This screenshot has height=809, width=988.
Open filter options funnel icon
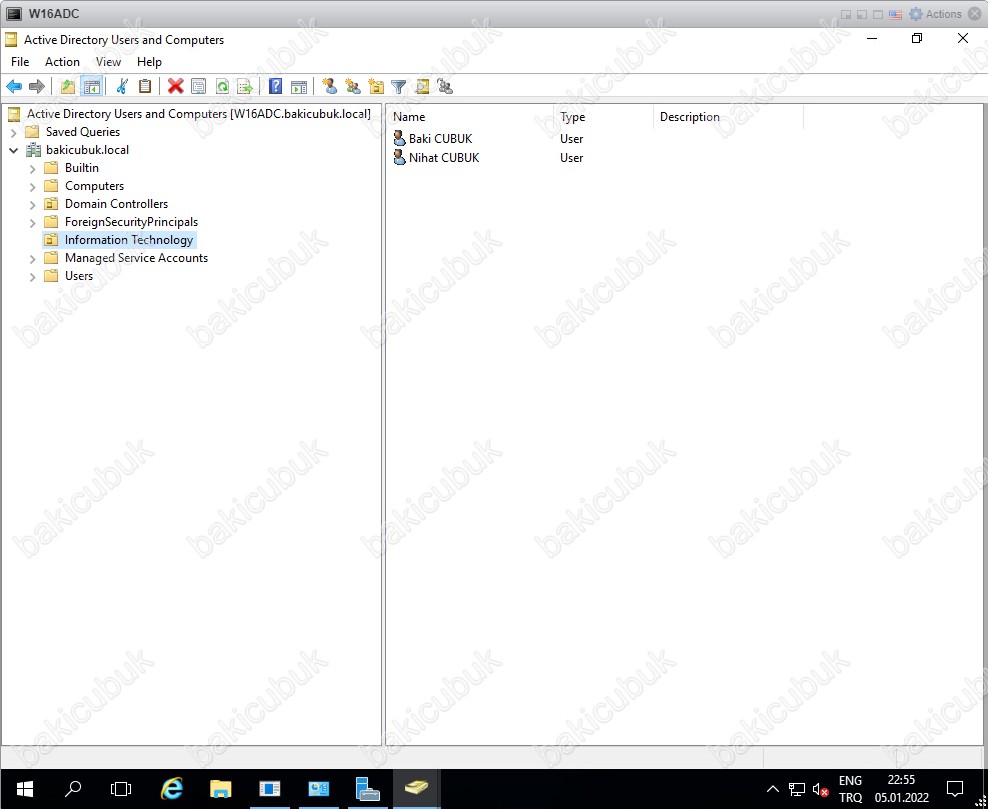pos(398,86)
